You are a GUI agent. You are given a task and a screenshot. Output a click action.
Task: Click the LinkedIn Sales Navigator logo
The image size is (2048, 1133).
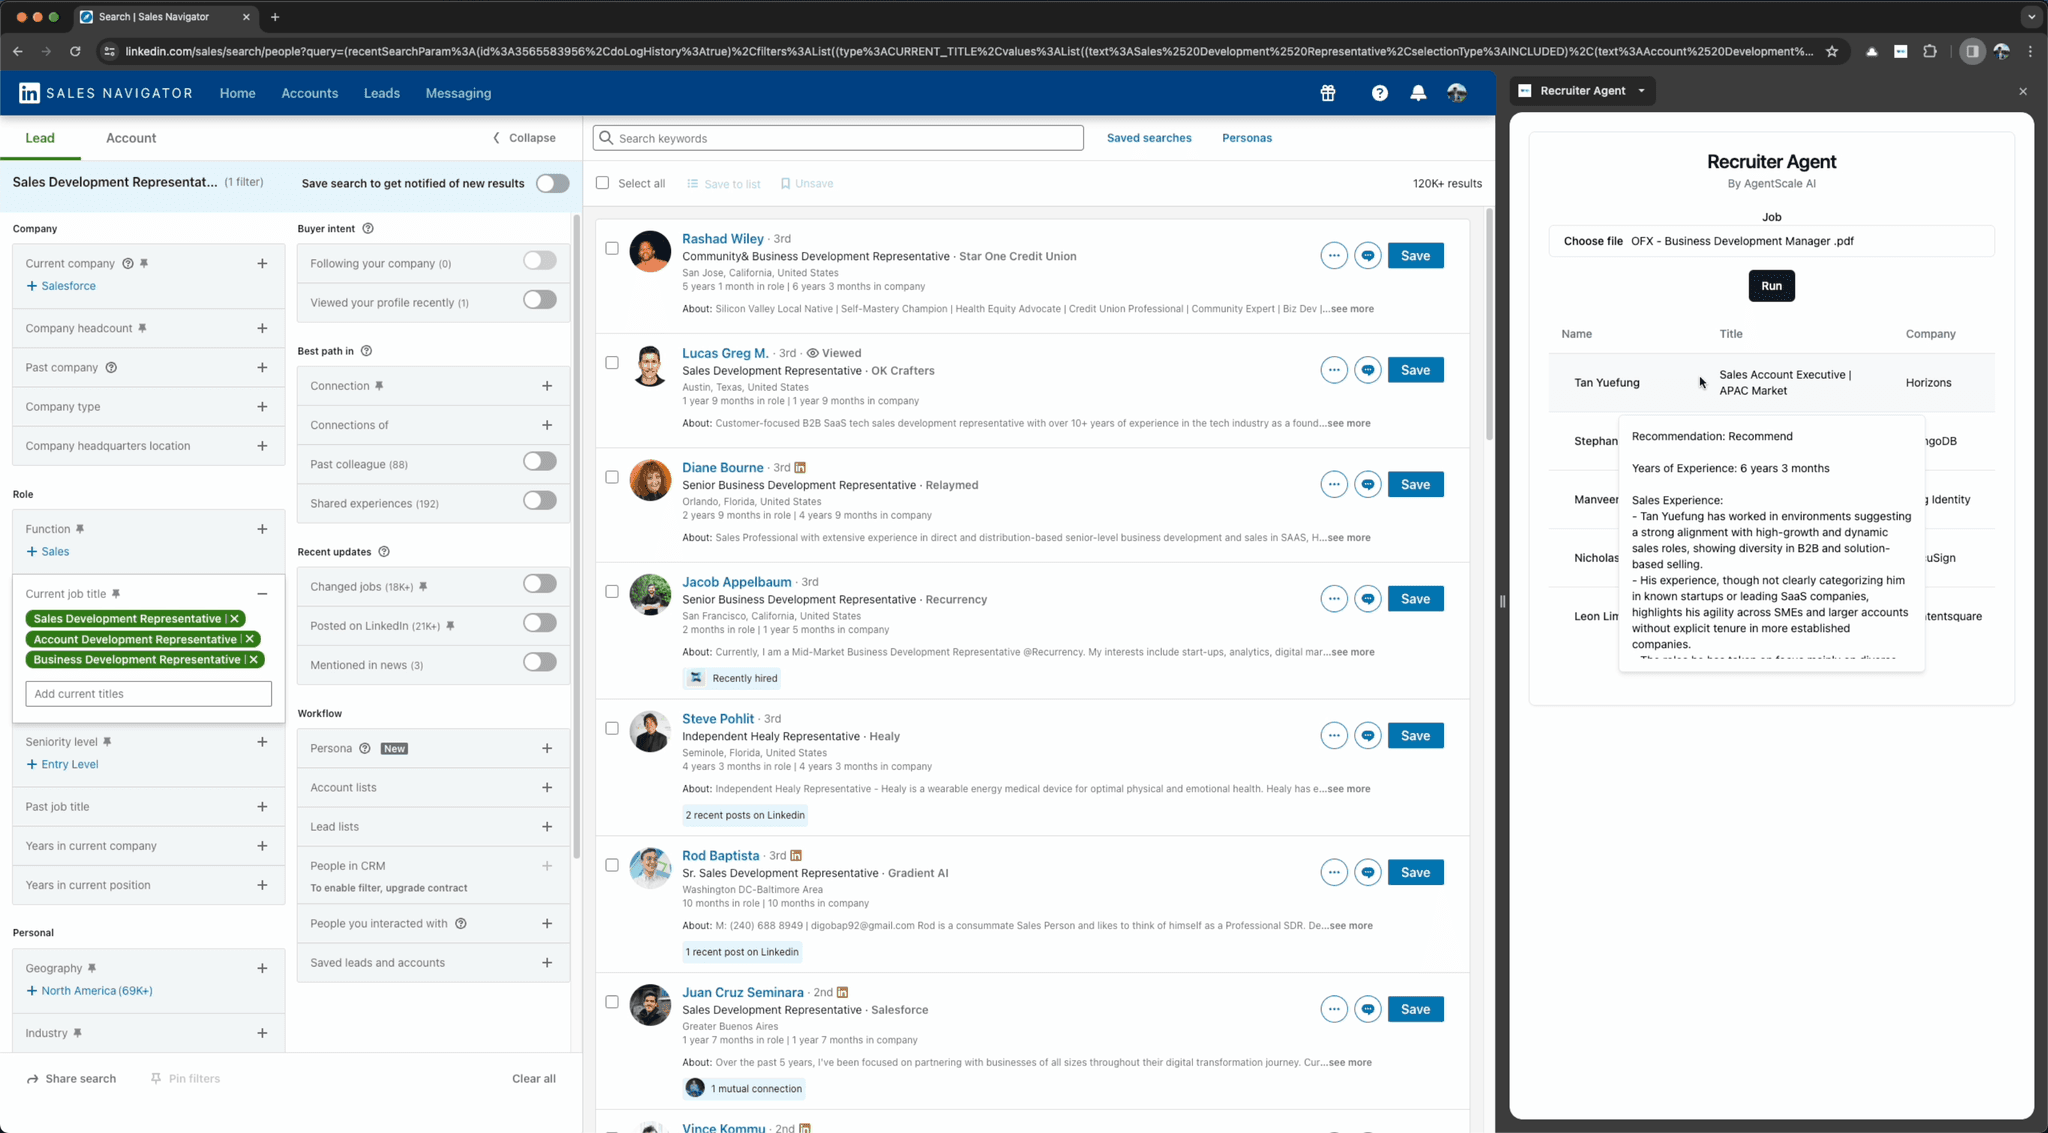(106, 93)
